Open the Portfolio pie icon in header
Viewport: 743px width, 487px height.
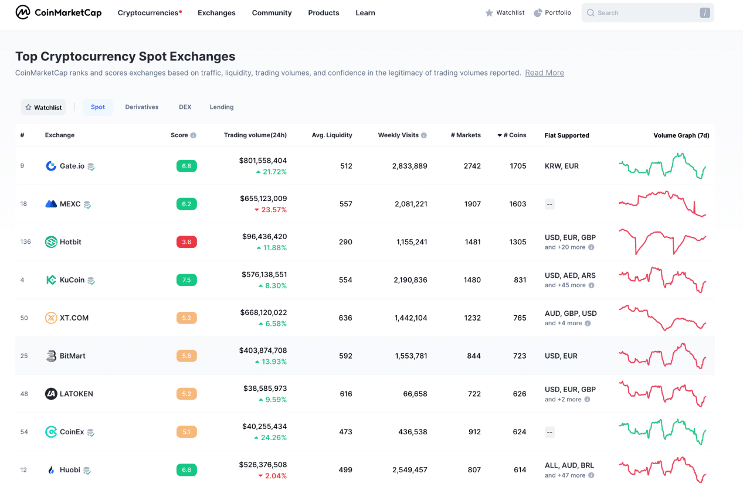pos(538,13)
